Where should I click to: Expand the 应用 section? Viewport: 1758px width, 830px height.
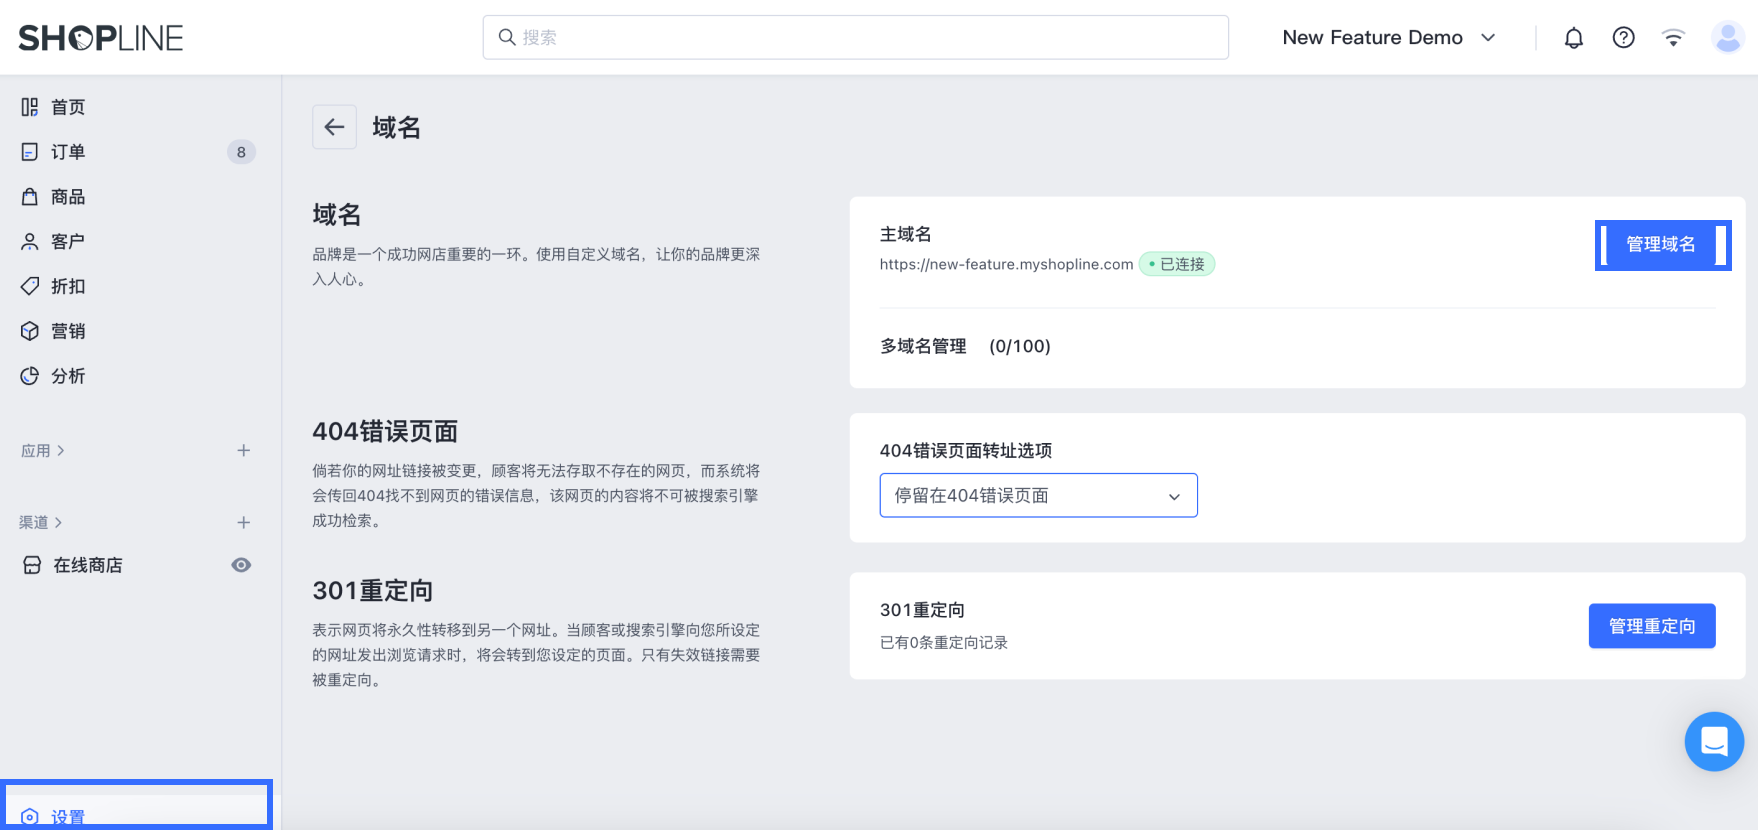[43, 451]
